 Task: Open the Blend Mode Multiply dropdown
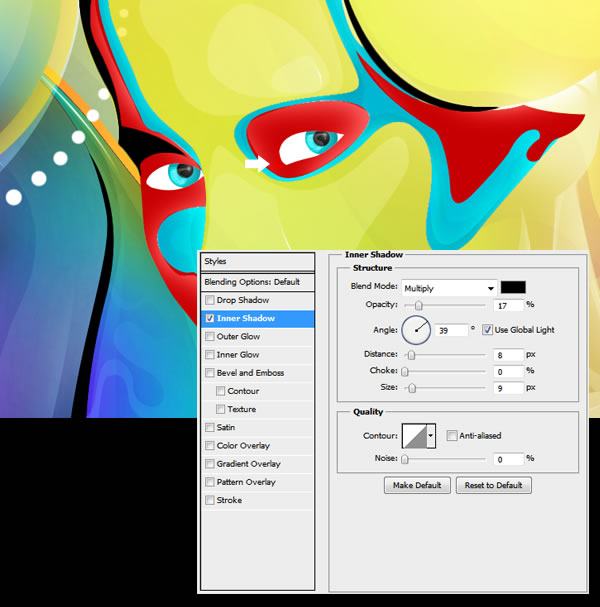(x=449, y=288)
